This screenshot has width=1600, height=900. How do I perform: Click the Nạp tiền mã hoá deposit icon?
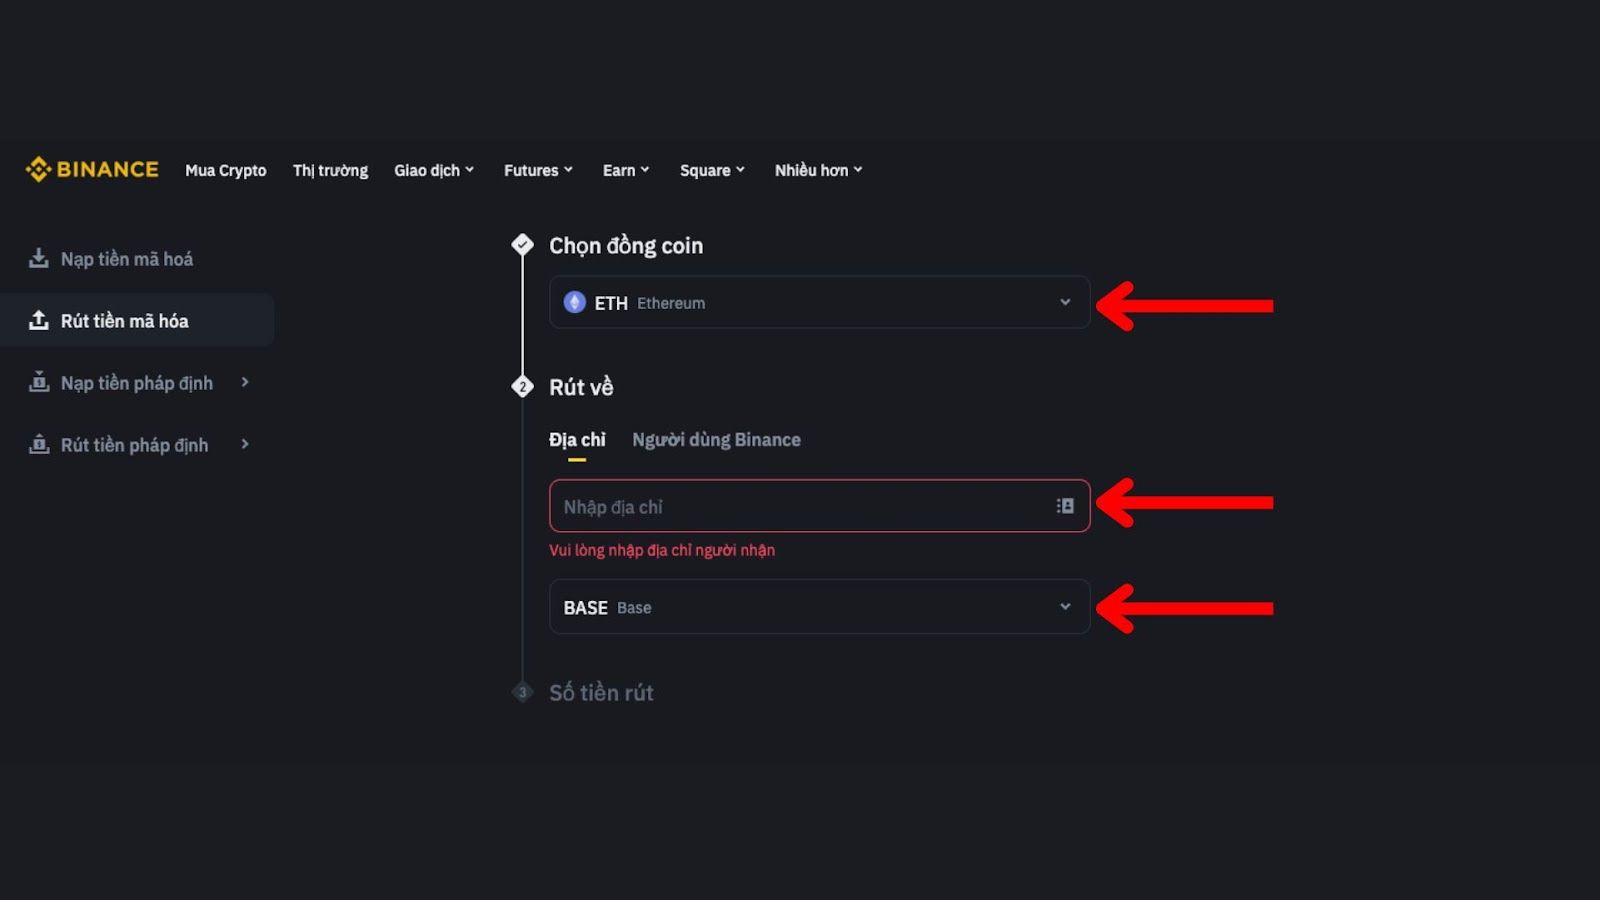coord(39,258)
